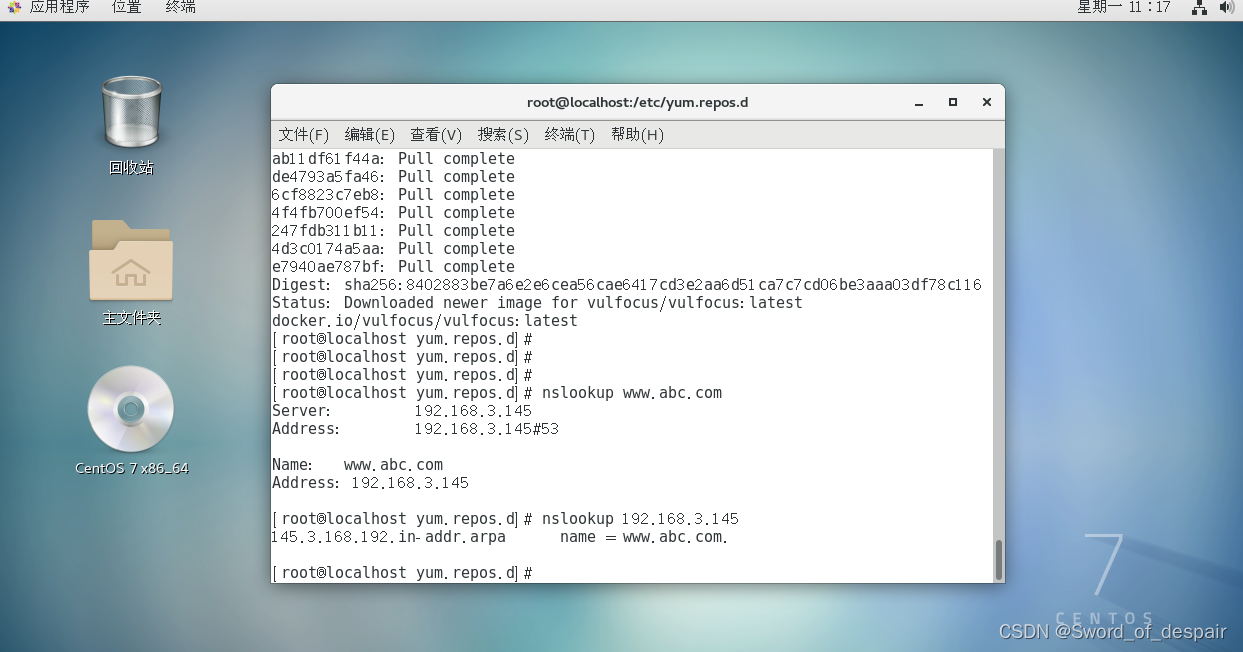Open the 编辑(E) menu in terminal
The height and width of the screenshot is (652, 1243).
pyautogui.click(x=369, y=135)
